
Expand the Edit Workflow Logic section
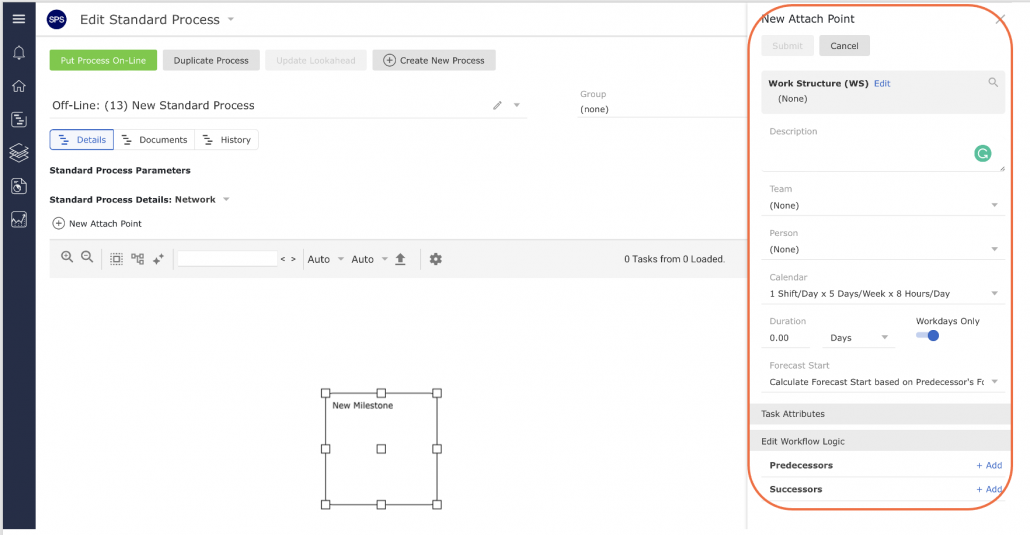880,442
